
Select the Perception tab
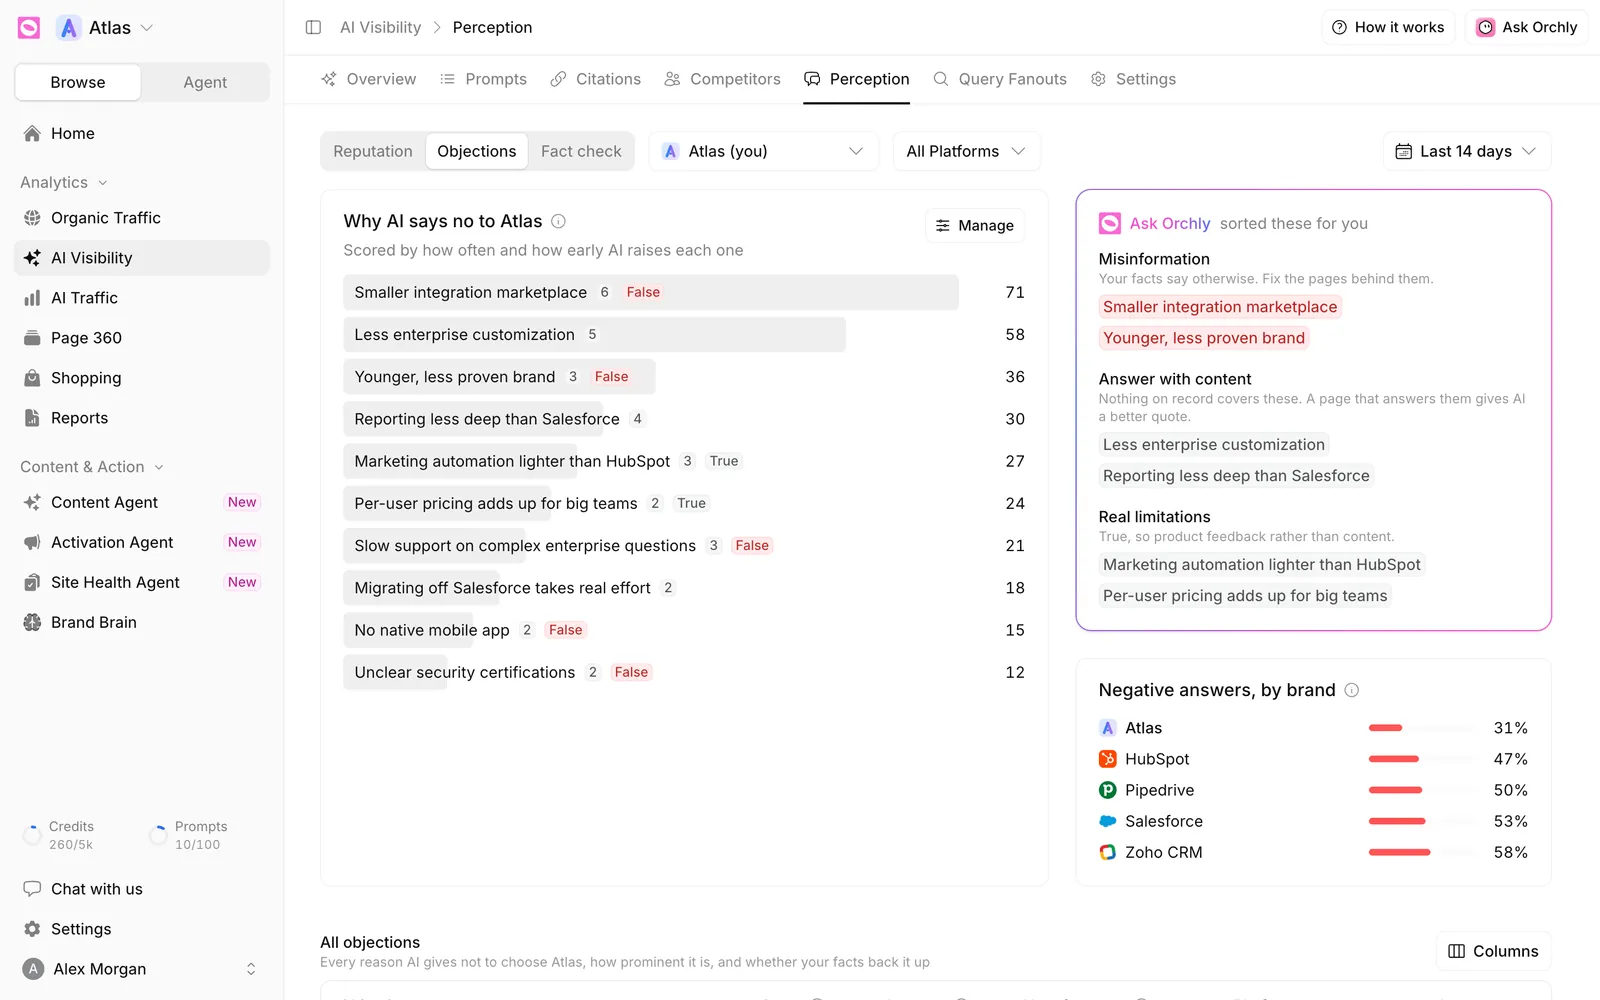point(857,79)
